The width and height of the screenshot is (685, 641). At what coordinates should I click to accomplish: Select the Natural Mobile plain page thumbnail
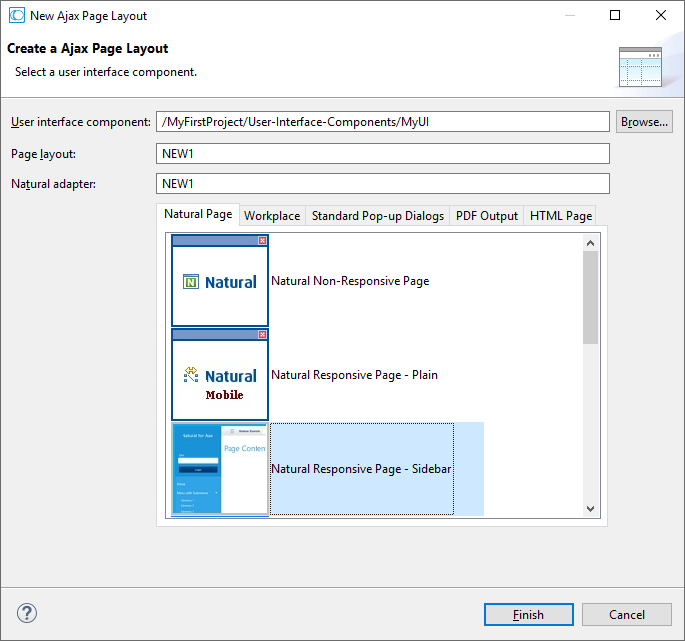220,375
